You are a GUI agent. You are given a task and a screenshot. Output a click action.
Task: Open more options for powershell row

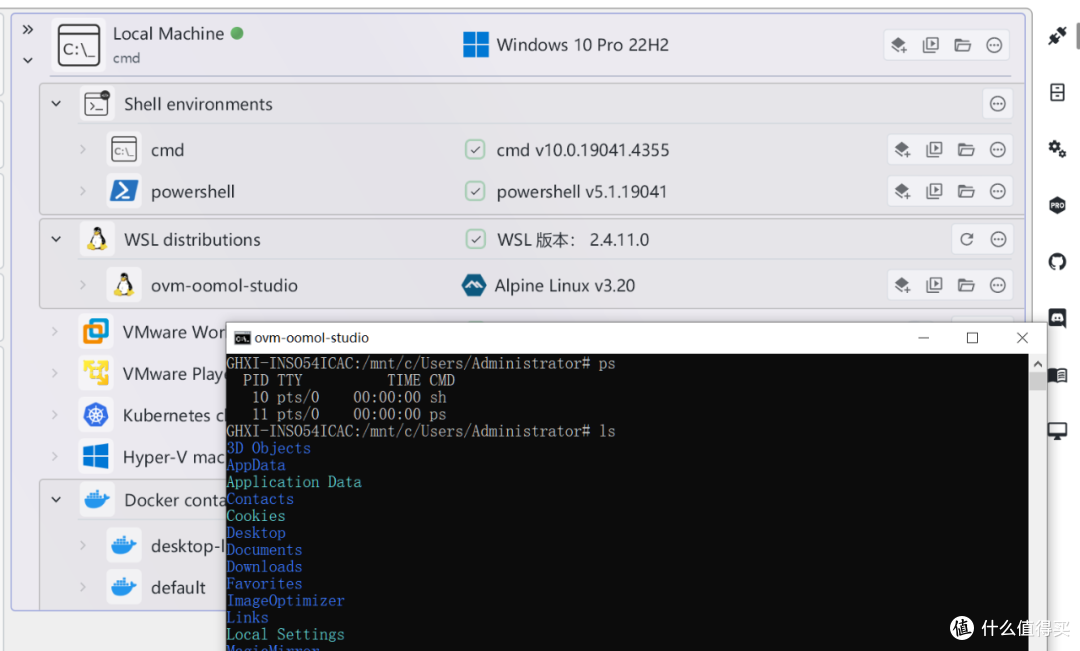[x=997, y=192]
